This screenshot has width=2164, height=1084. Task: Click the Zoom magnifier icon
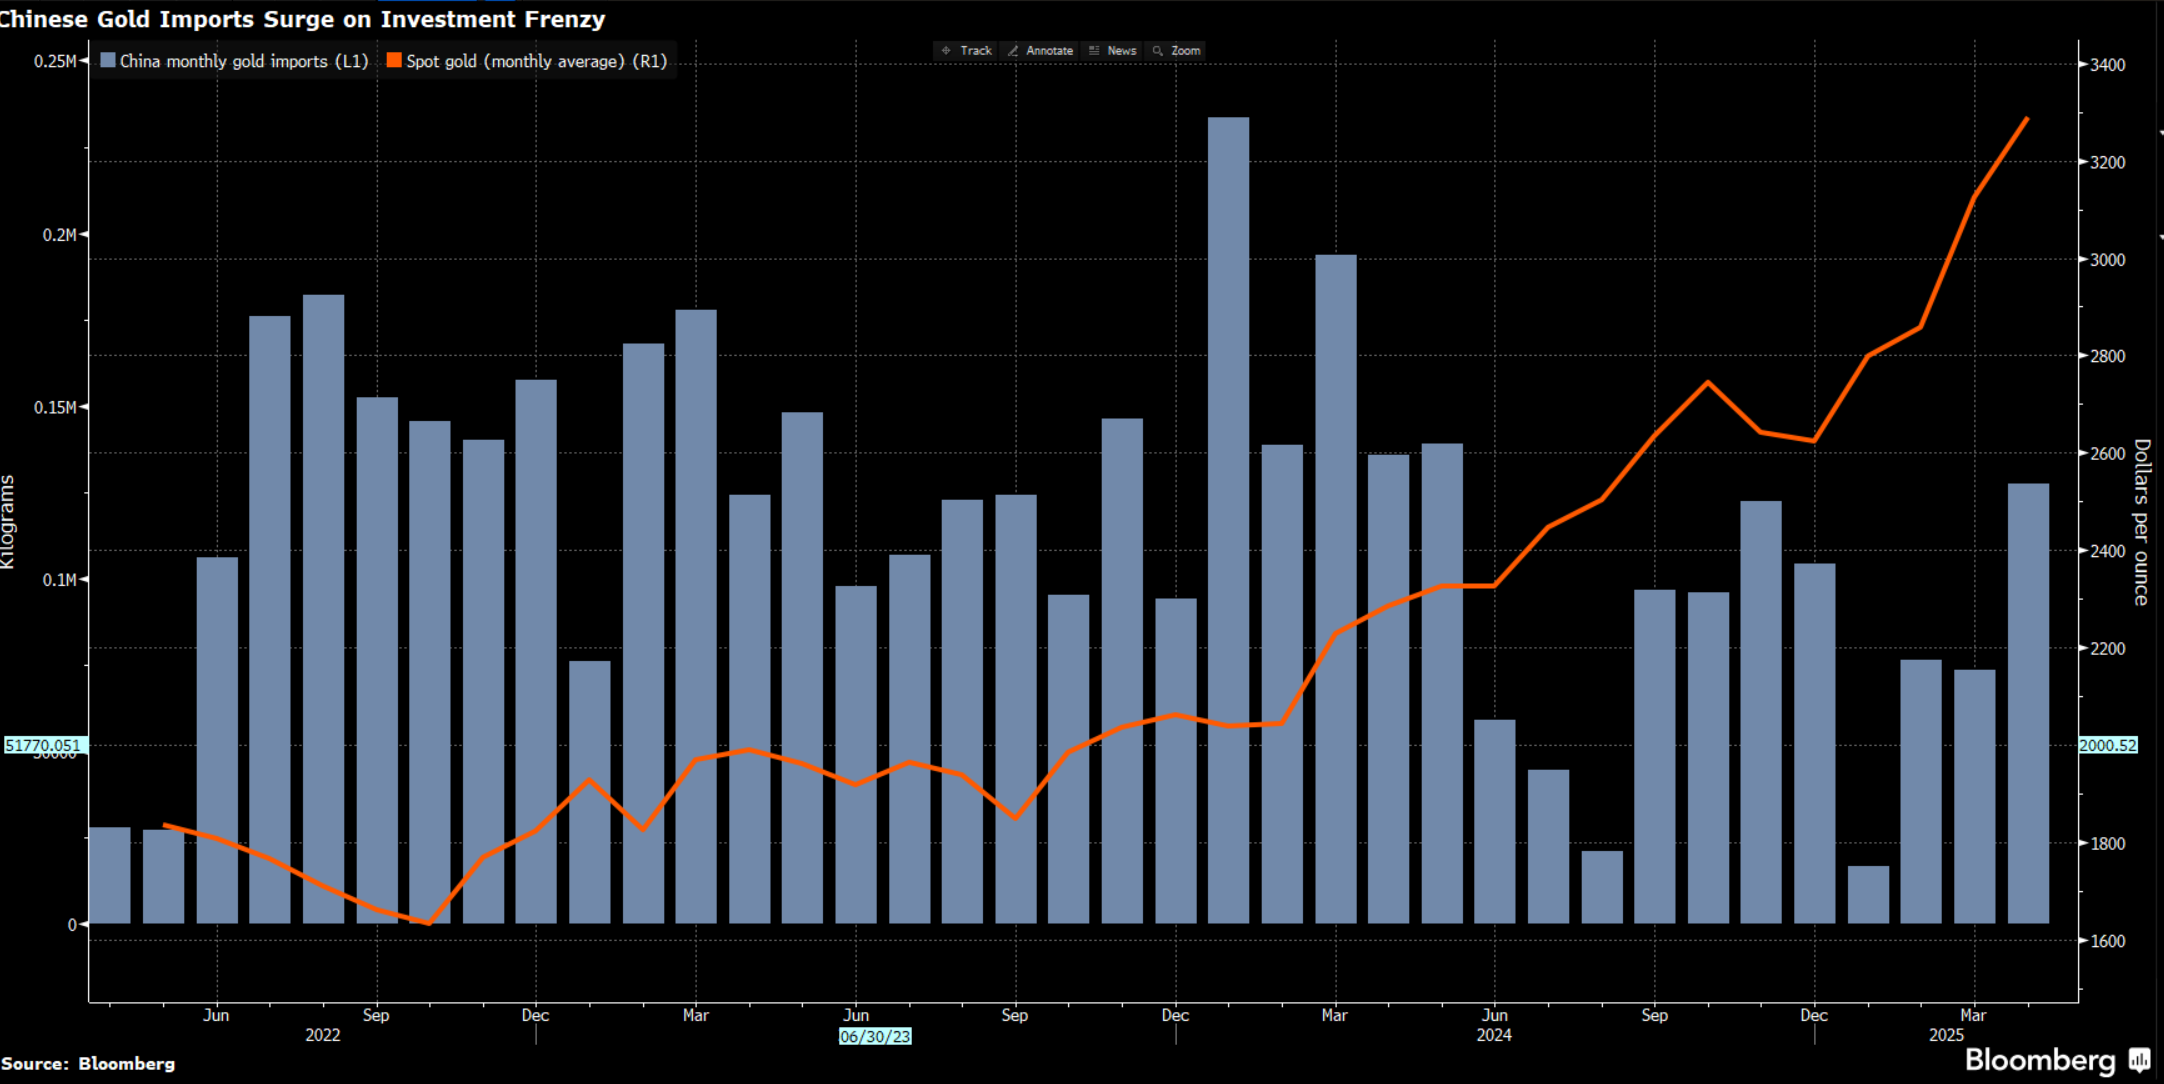[x=1158, y=51]
